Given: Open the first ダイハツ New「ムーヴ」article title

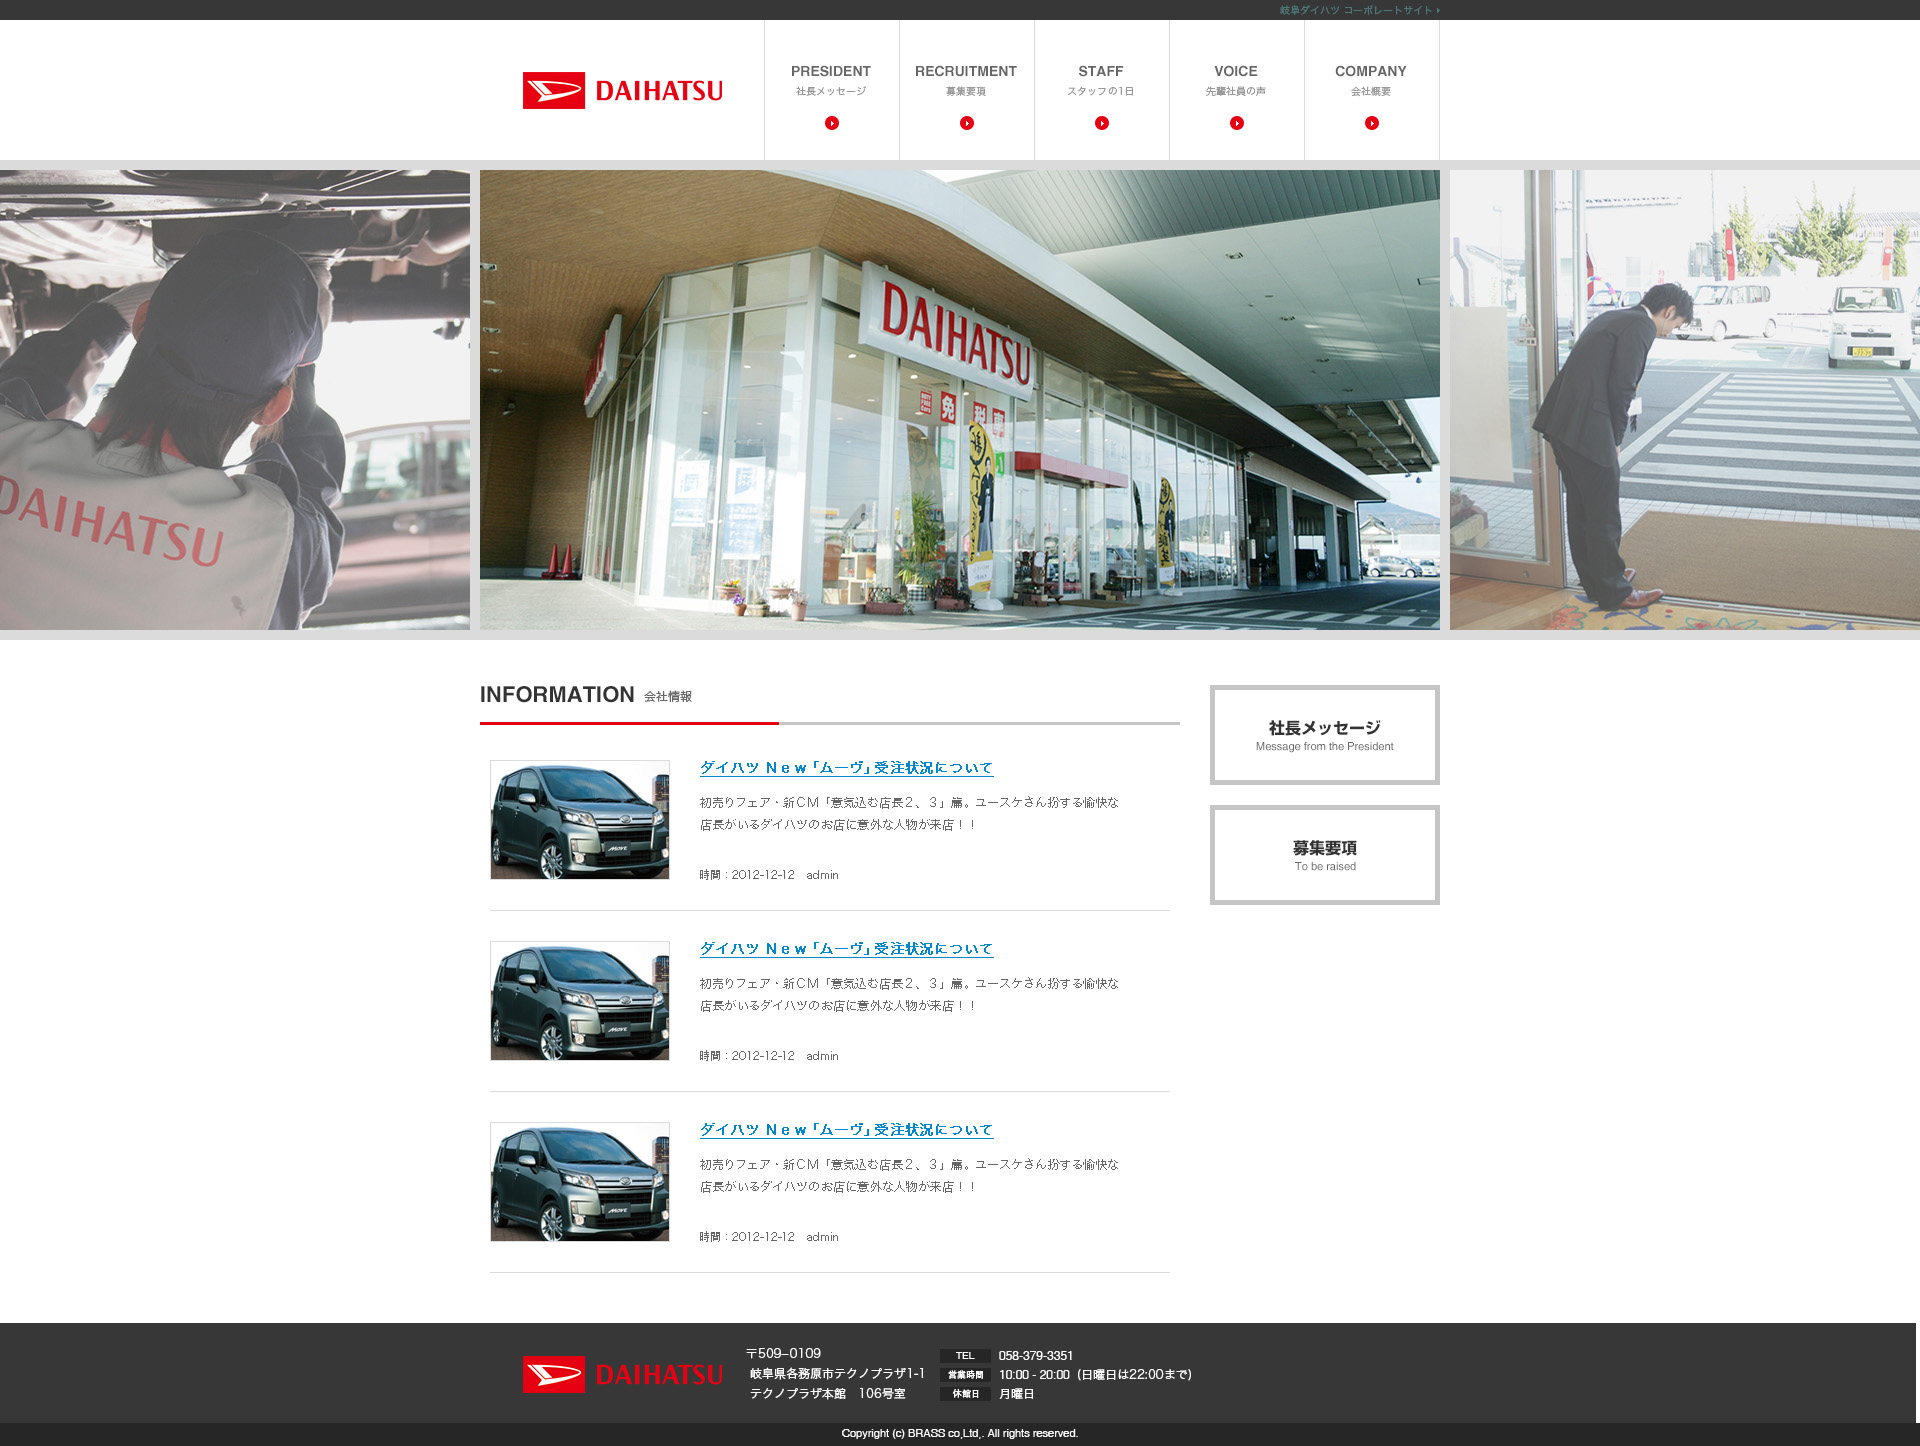Looking at the screenshot, I should [846, 768].
